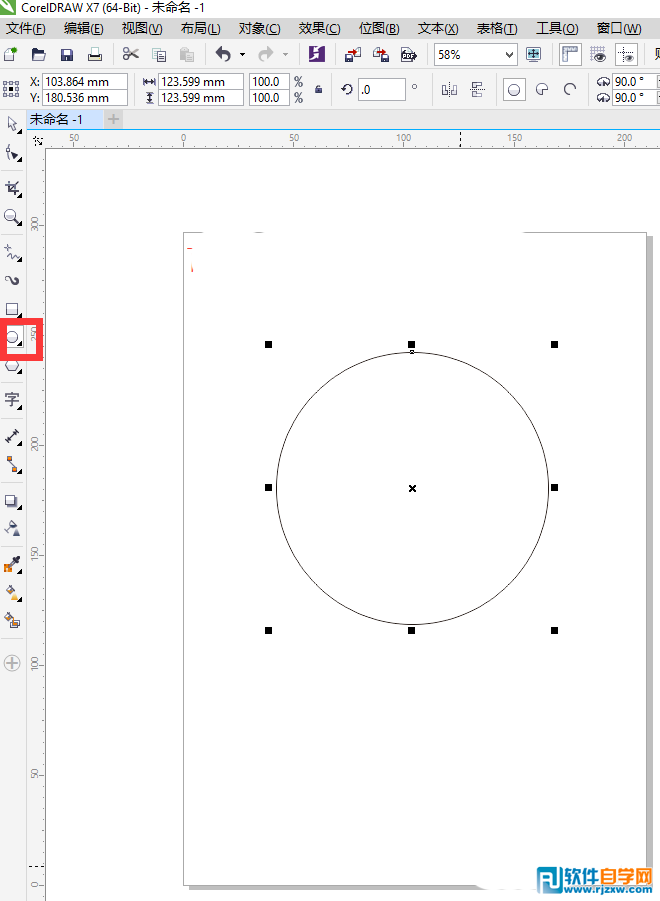Switch ellipse to Arc mode
Viewport: 660px width, 901px height.
pyautogui.click(x=570, y=90)
